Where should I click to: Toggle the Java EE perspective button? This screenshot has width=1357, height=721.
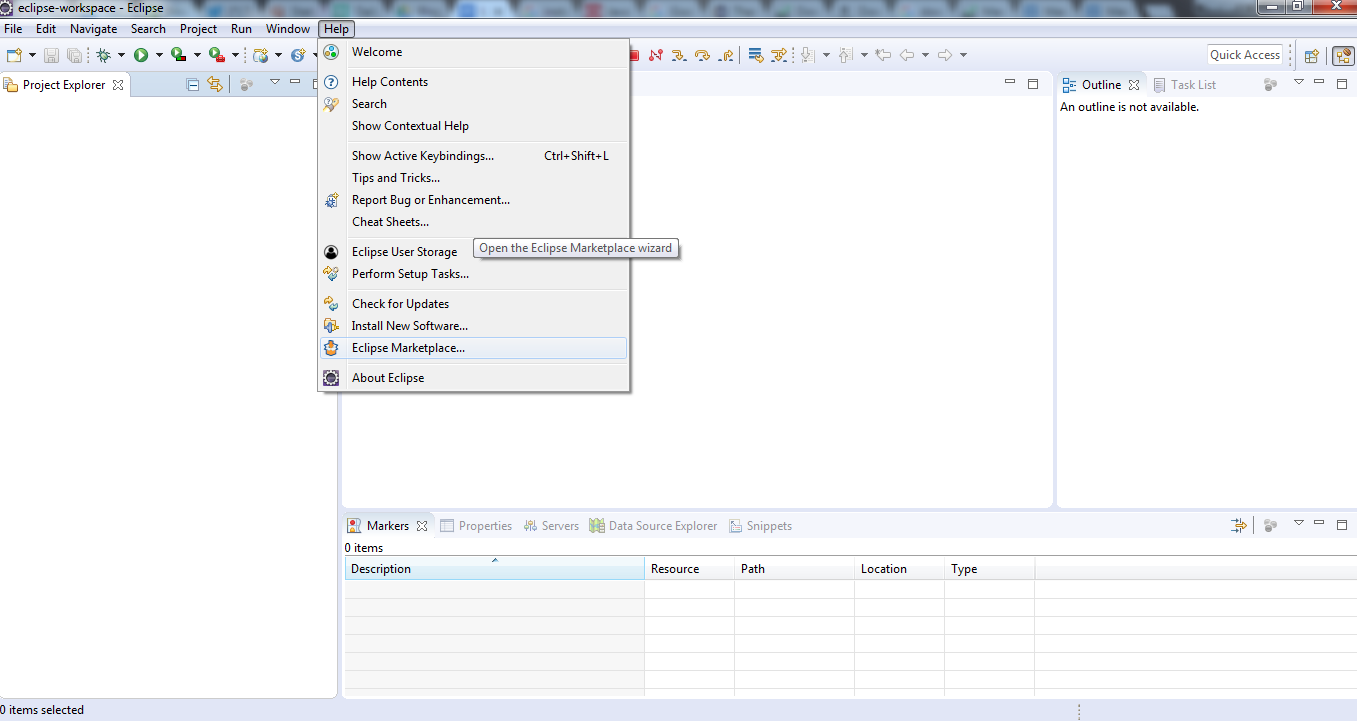(1343, 55)
